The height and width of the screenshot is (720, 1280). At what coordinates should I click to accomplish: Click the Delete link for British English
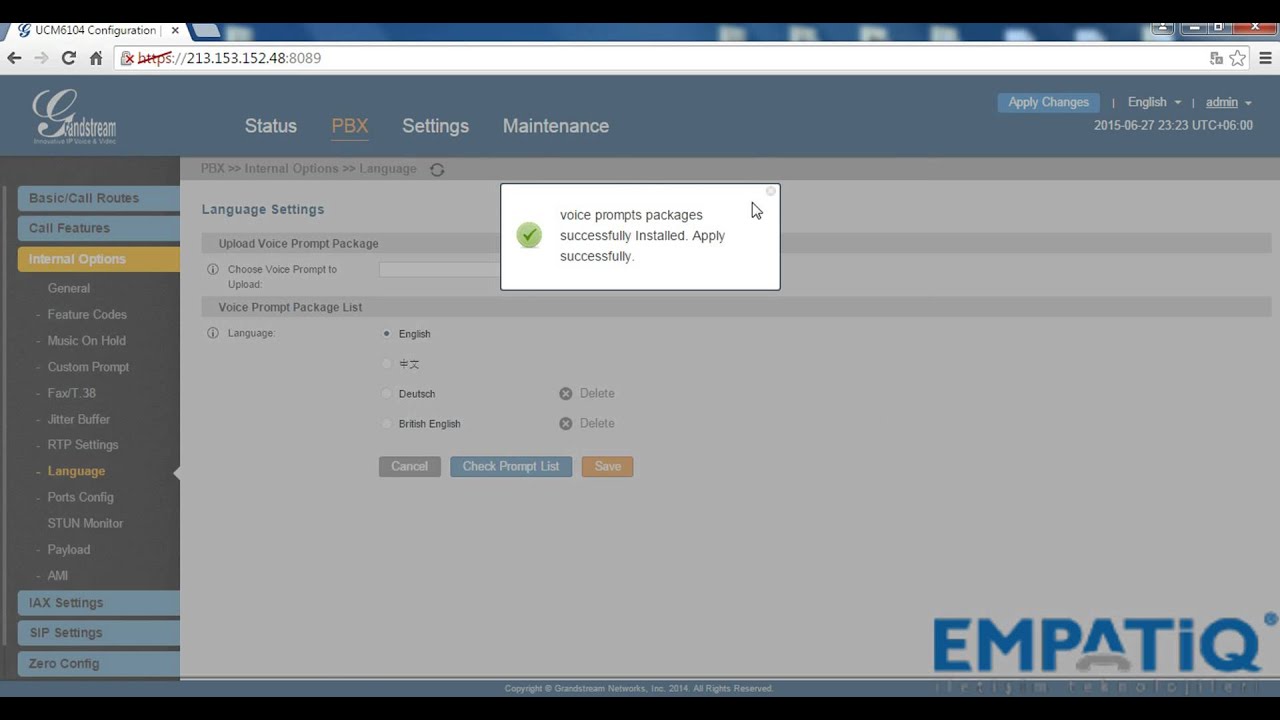[x=597, y=424]
